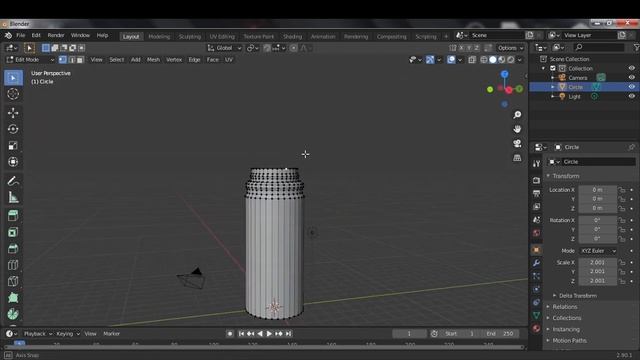
Task: Open Global transform orientation dropdown
Action: pos(224,48)
